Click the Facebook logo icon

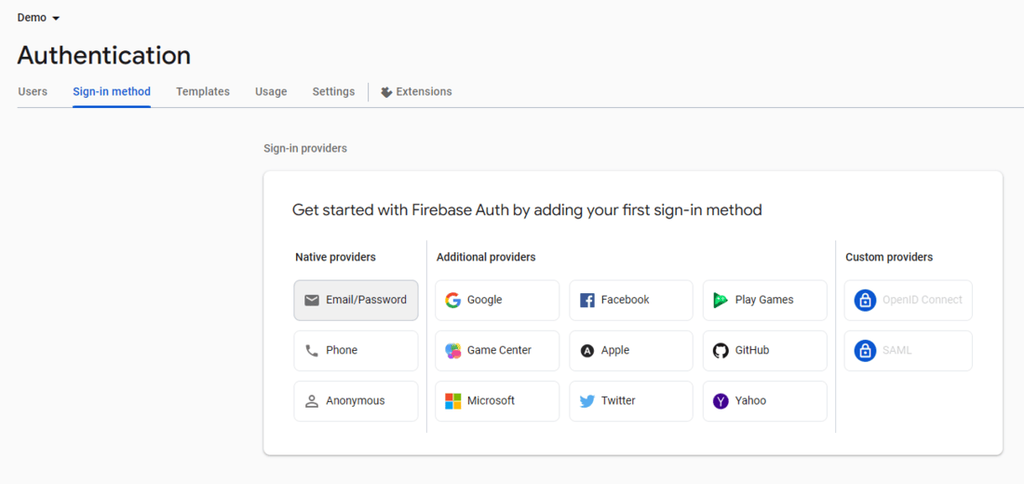tap(587, 300)
